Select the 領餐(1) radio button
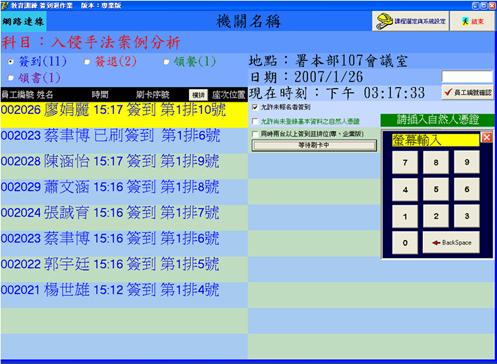The image size is (497, 364). 166,62
